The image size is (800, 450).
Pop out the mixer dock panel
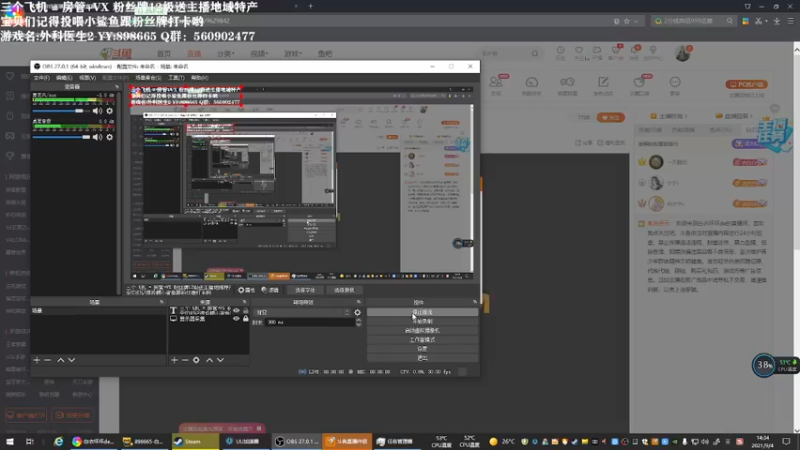tap(117, 87)
